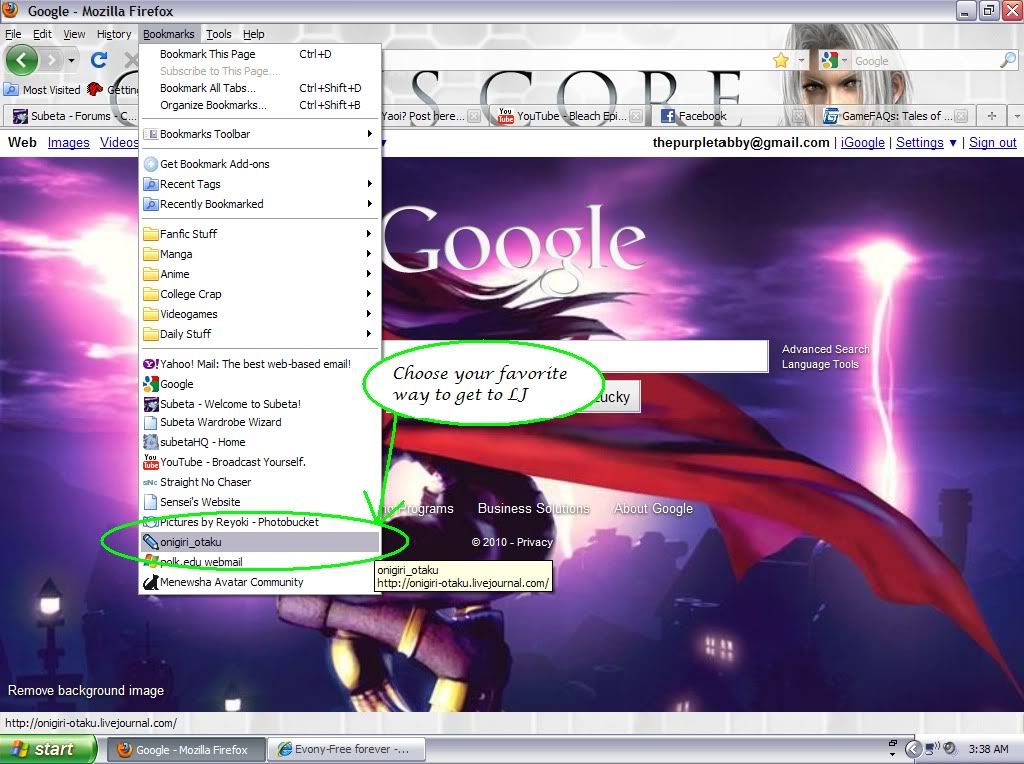Click Business Solutions link
This screenshot has height=764, width=1024.
[x=534, y=509]
